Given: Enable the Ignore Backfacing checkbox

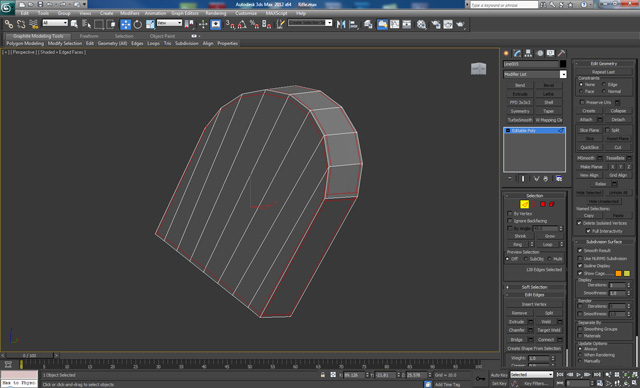Looking at the screenshot, I should [x=509, y=221].
